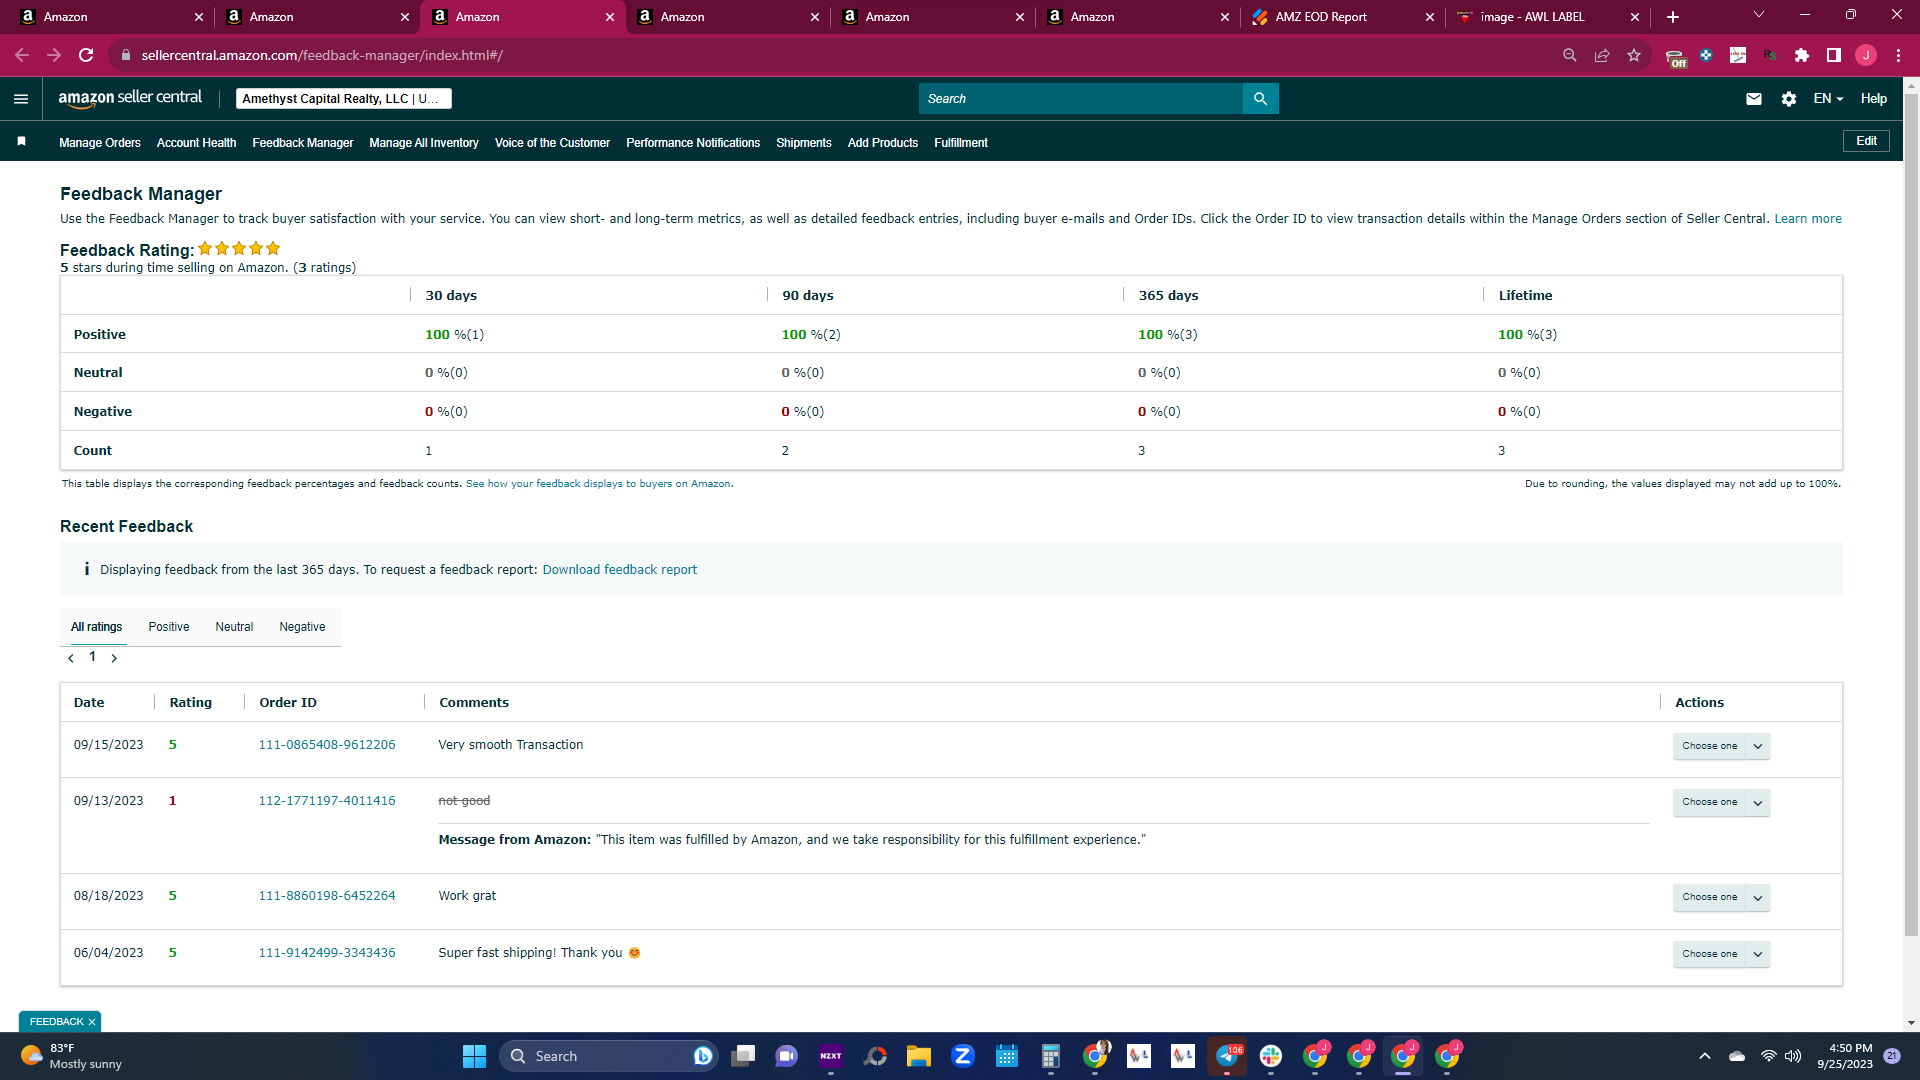The height and width of the screenshot is (1080, 1920).
Task: Click the Windows taskbar Search box
Action: pos(609,1056)
